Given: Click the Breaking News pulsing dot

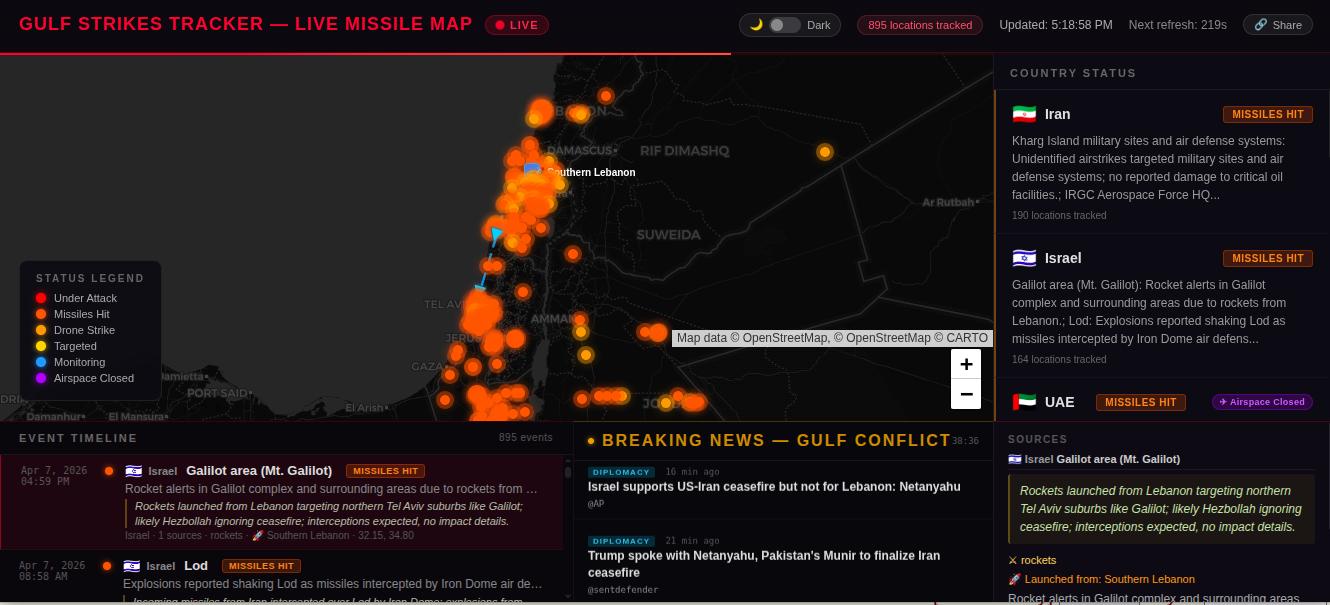Looking at the screenshot, I should point(591,441).
